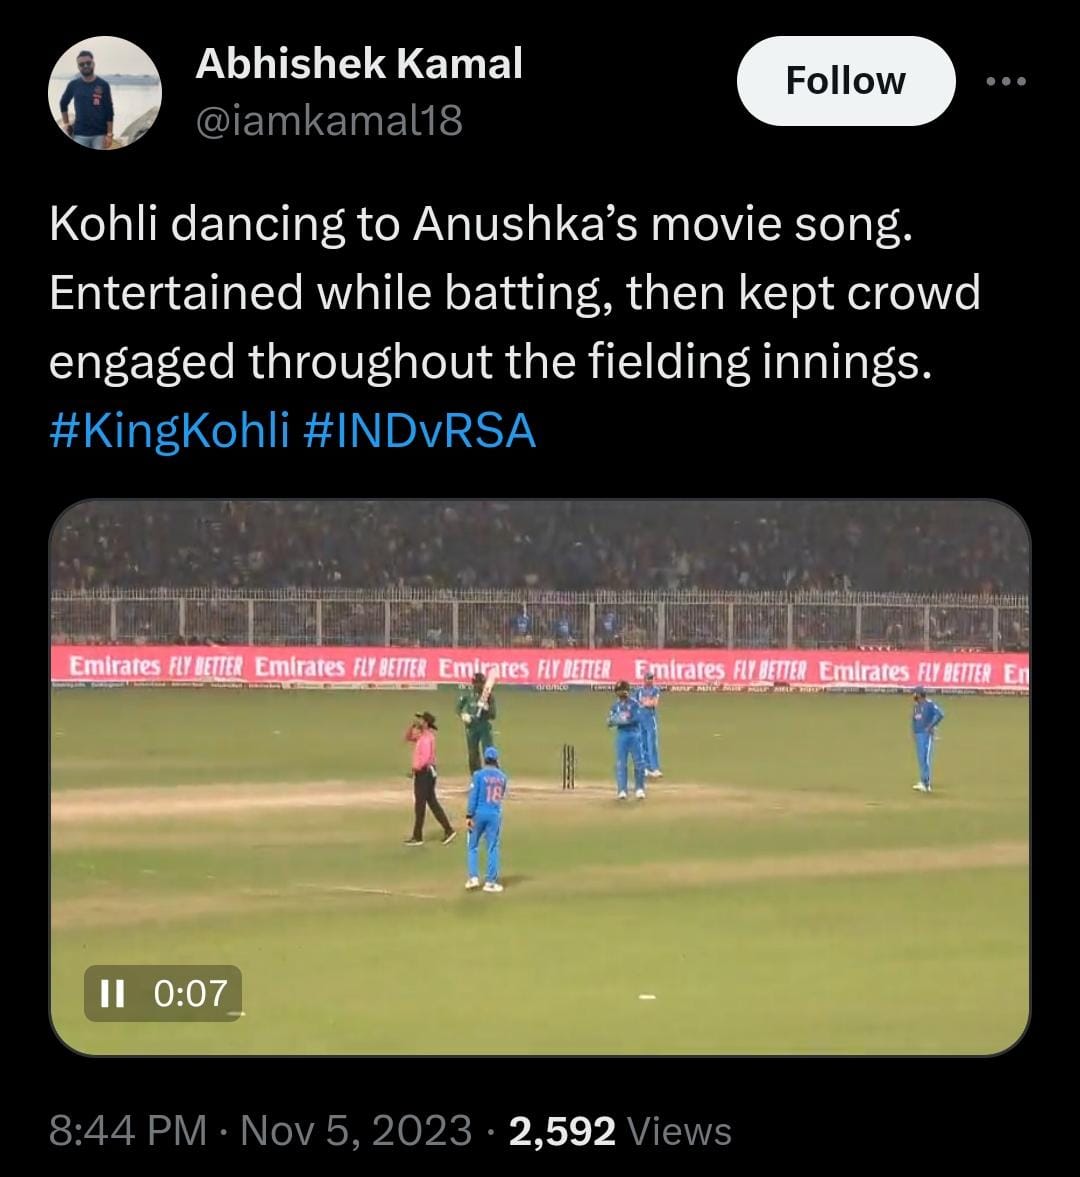Open Abhishek Kamal's profile avatar
1080x1177 pixels.
(x=105, y=93)
